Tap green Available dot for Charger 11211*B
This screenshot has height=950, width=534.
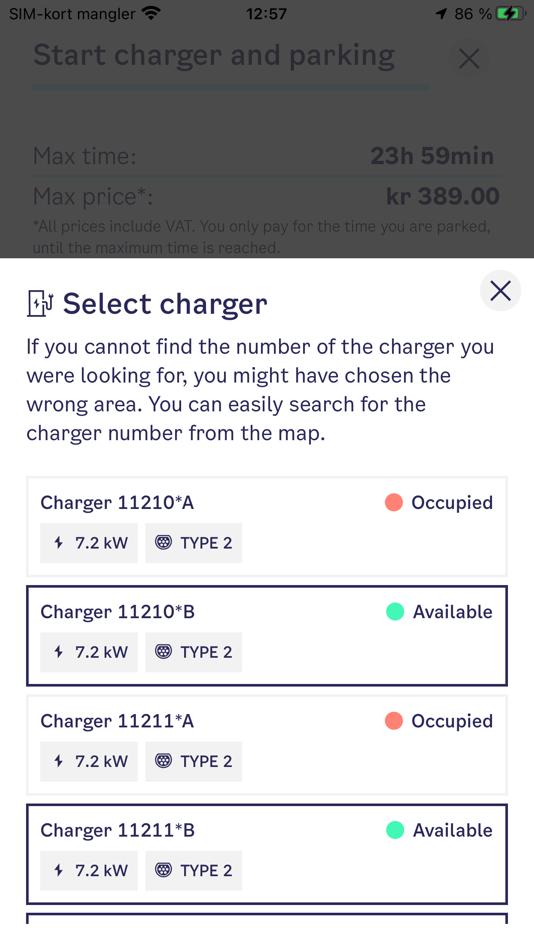click(395, 829)
